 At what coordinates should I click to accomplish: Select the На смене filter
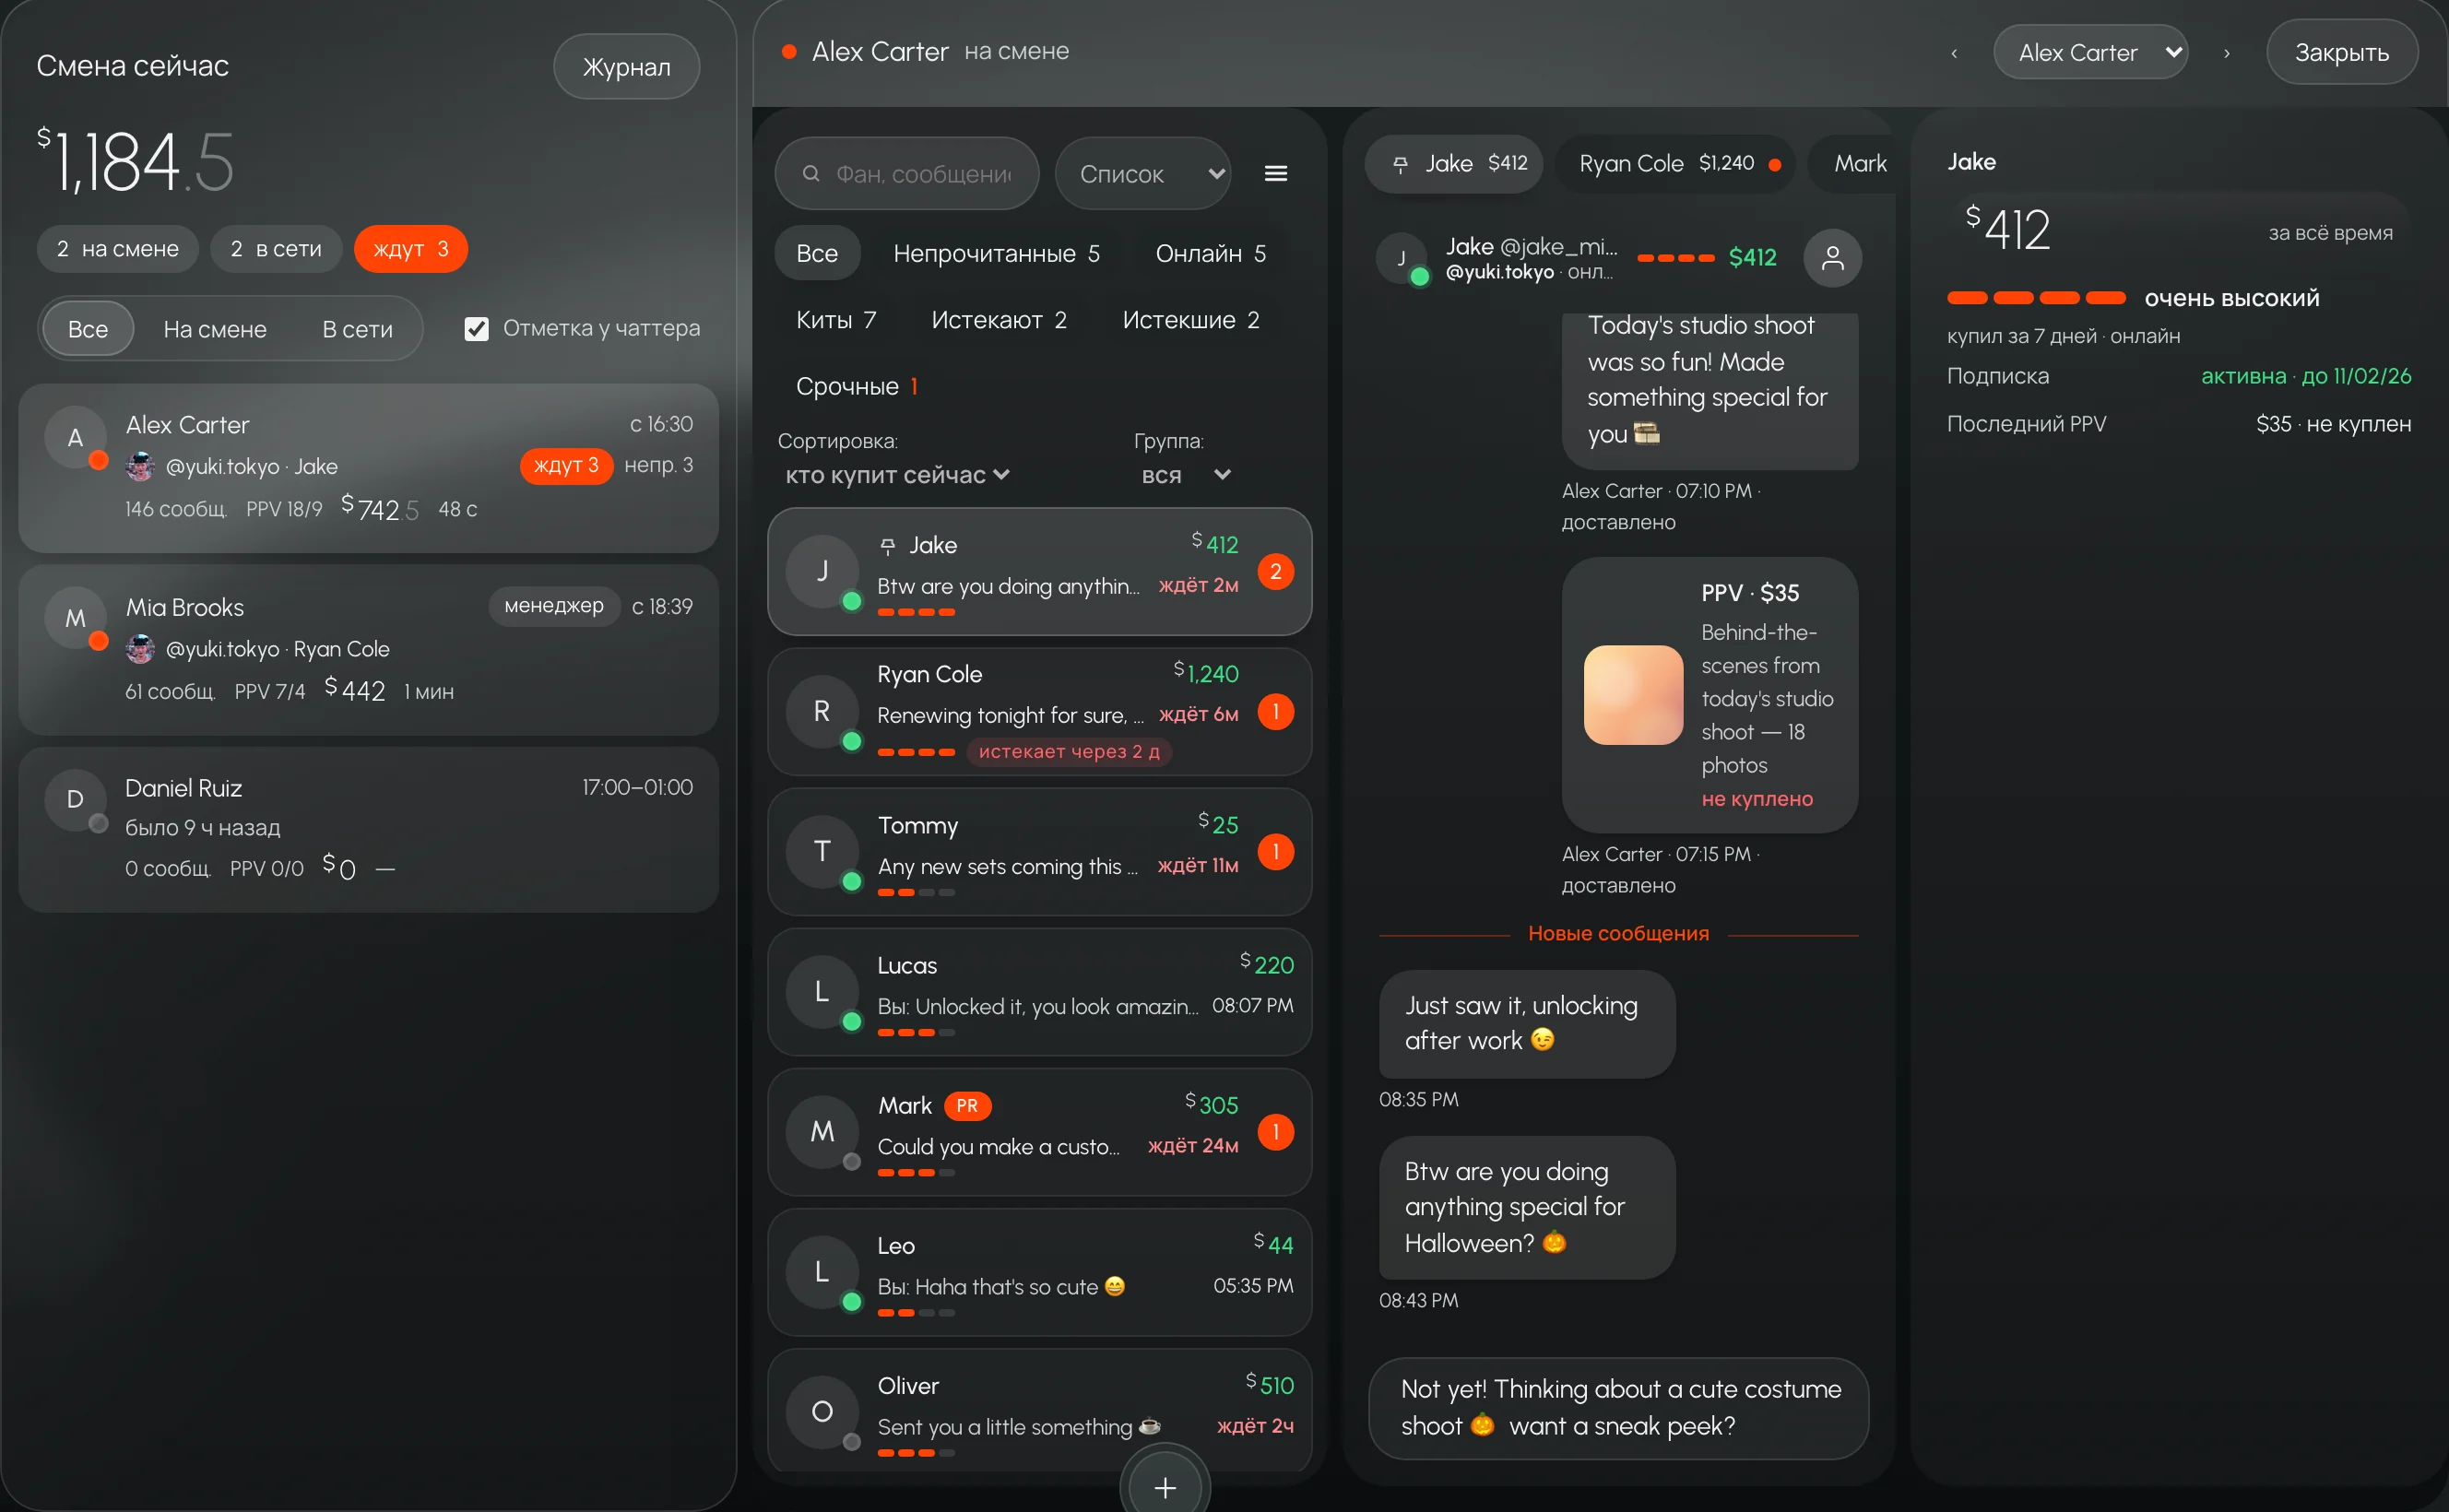tap(215, 329)
